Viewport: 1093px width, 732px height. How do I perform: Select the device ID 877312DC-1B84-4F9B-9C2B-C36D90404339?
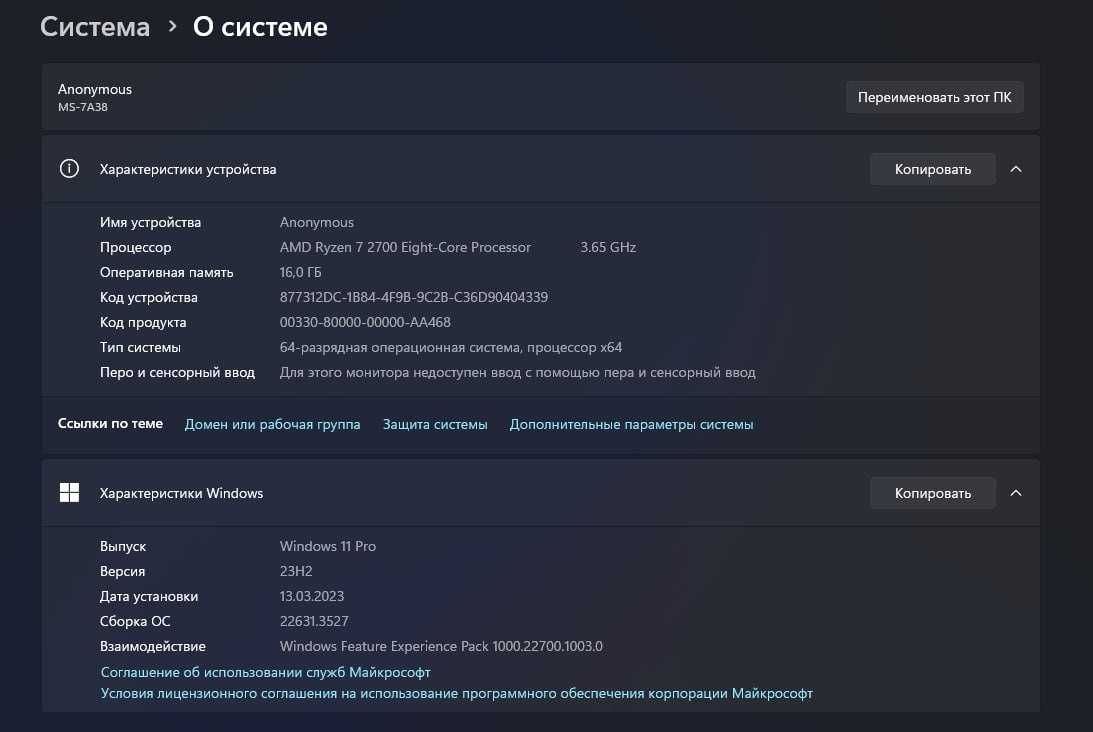pos(413,297)
